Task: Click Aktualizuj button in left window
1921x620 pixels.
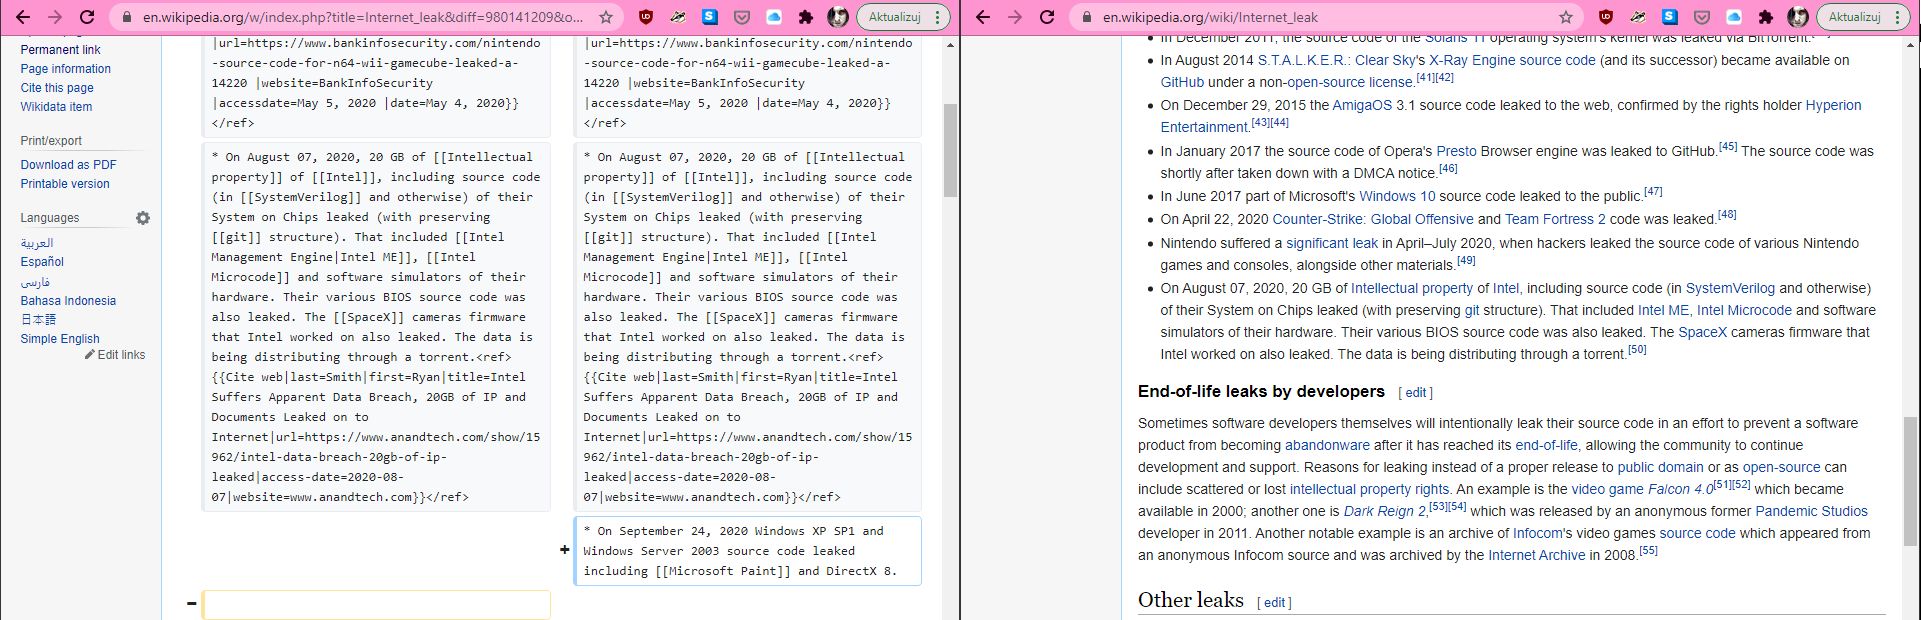Action: [895, 17]
